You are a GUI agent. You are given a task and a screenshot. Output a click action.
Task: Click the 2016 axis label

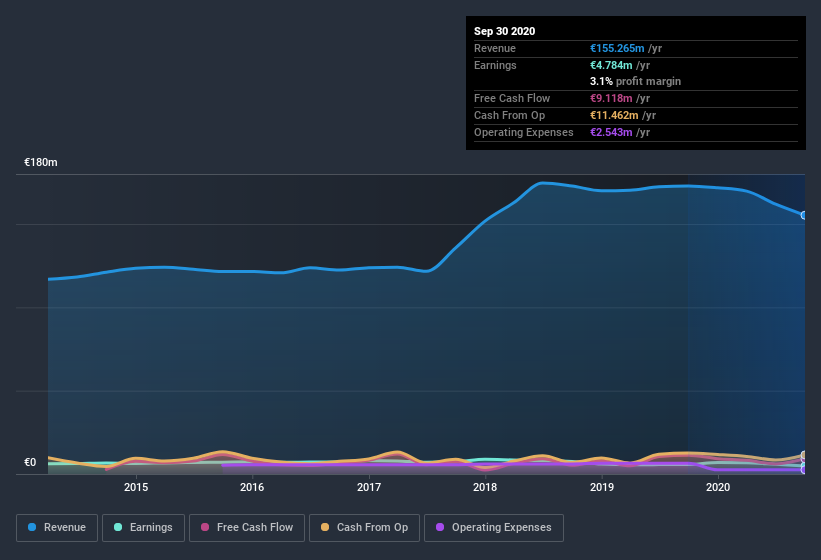click(x=252, y=487)
